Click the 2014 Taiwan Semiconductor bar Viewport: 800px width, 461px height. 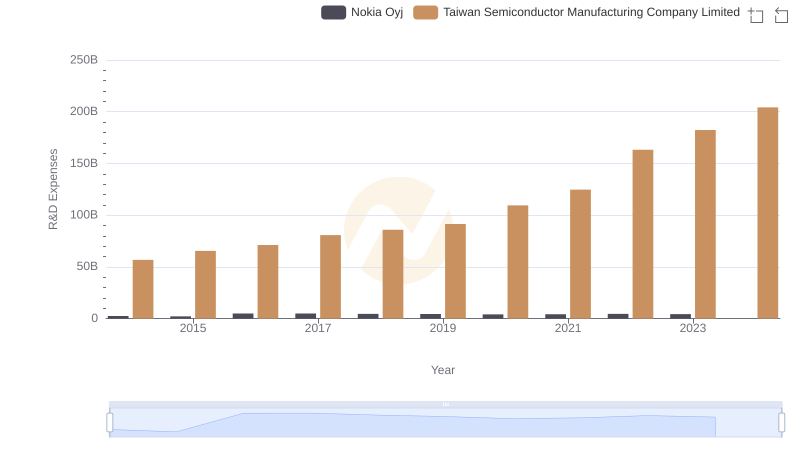pos(143,289)
